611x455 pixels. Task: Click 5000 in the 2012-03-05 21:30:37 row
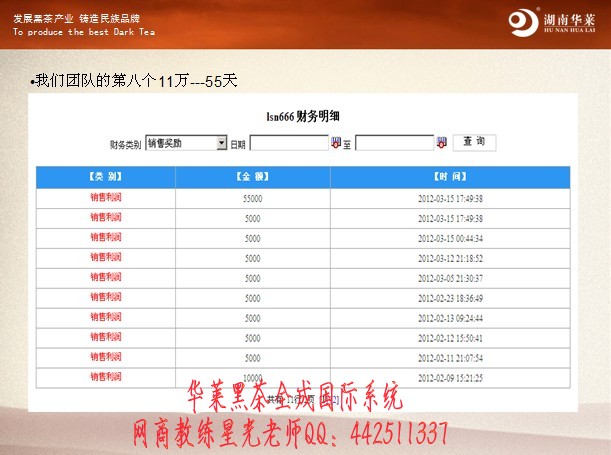pos(253,279)
